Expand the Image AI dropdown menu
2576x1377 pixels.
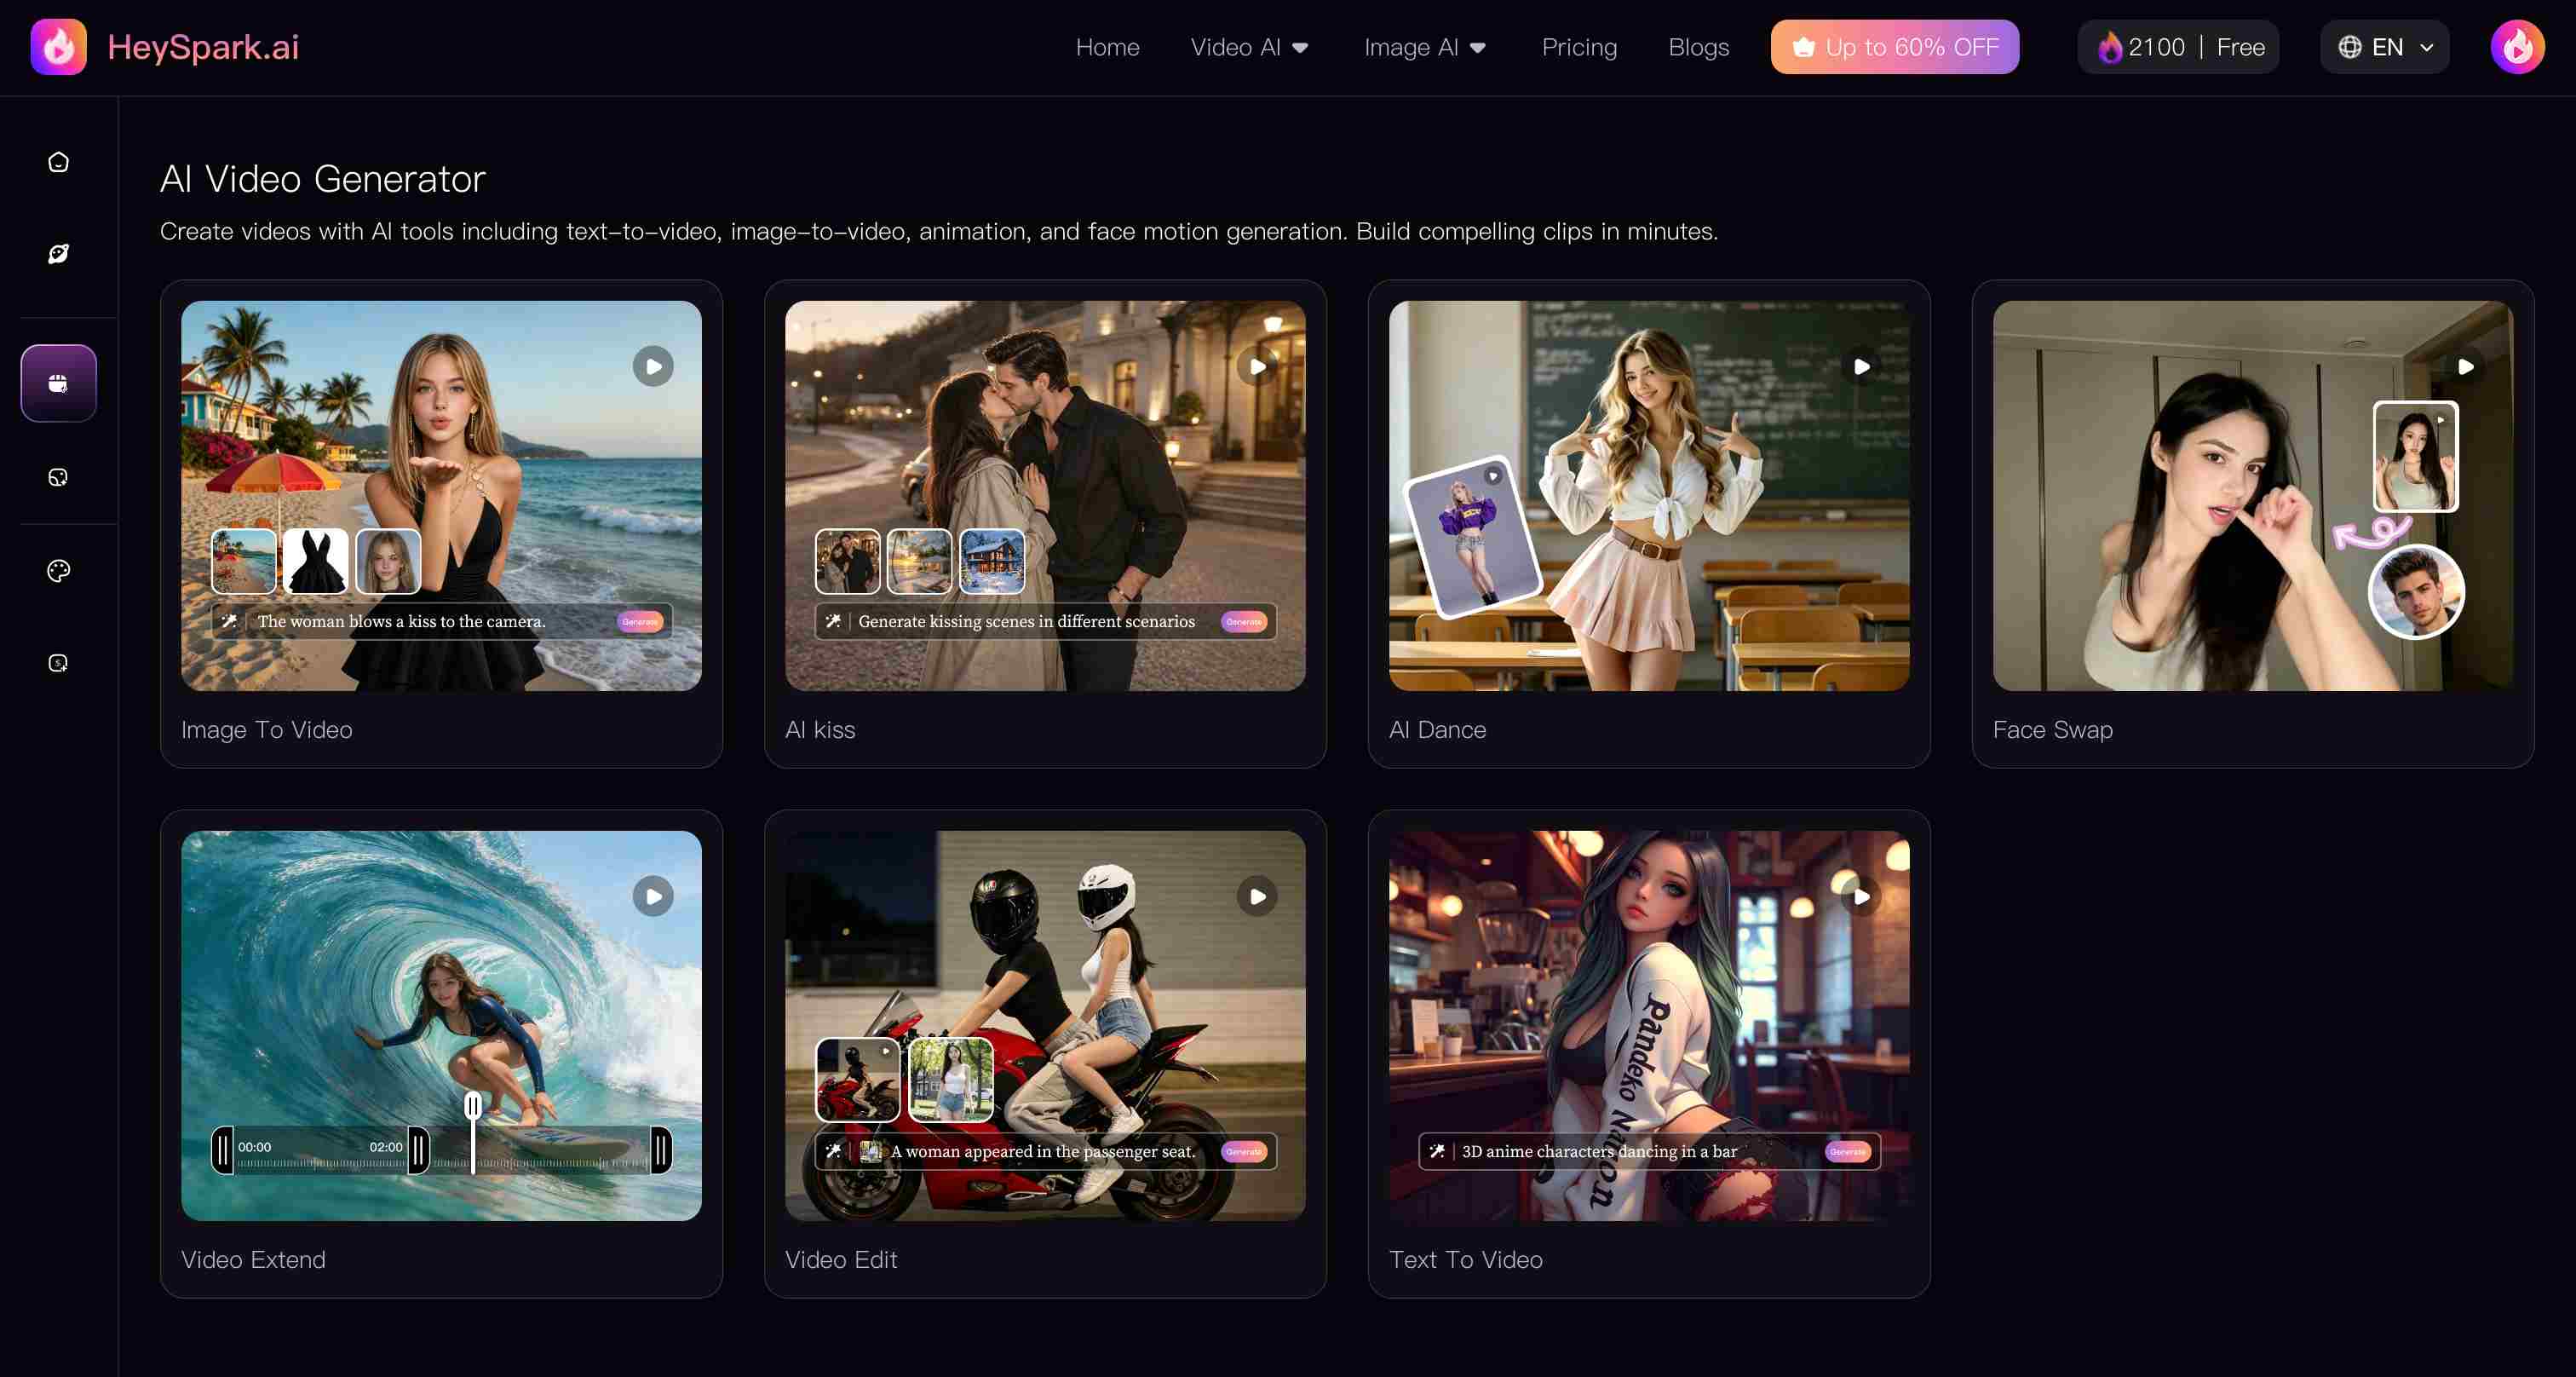click(x=1425, y=47)
